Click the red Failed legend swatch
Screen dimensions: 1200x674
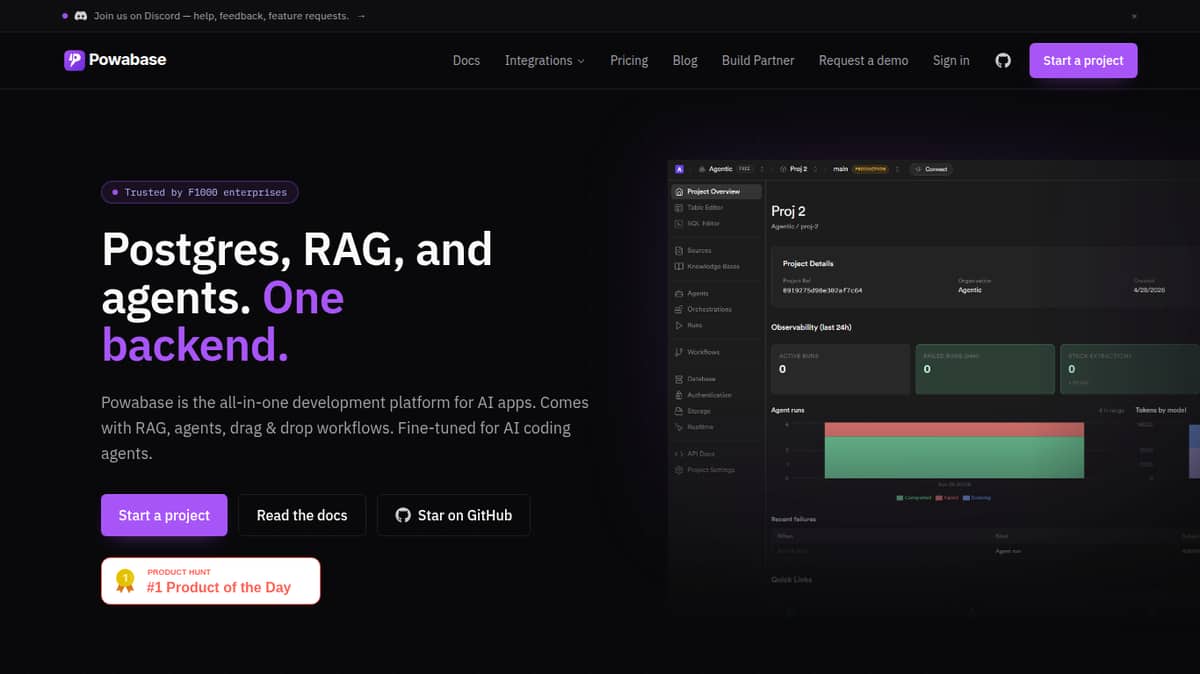[x=938, y=497]
